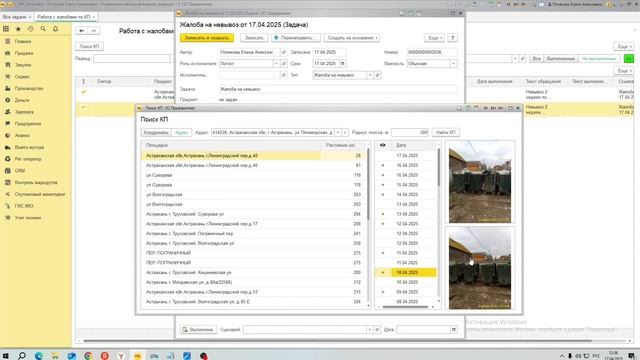The width and height of the screenshot is (640, 360).
Task: Open history clock icon
Action: pos(31,29)
